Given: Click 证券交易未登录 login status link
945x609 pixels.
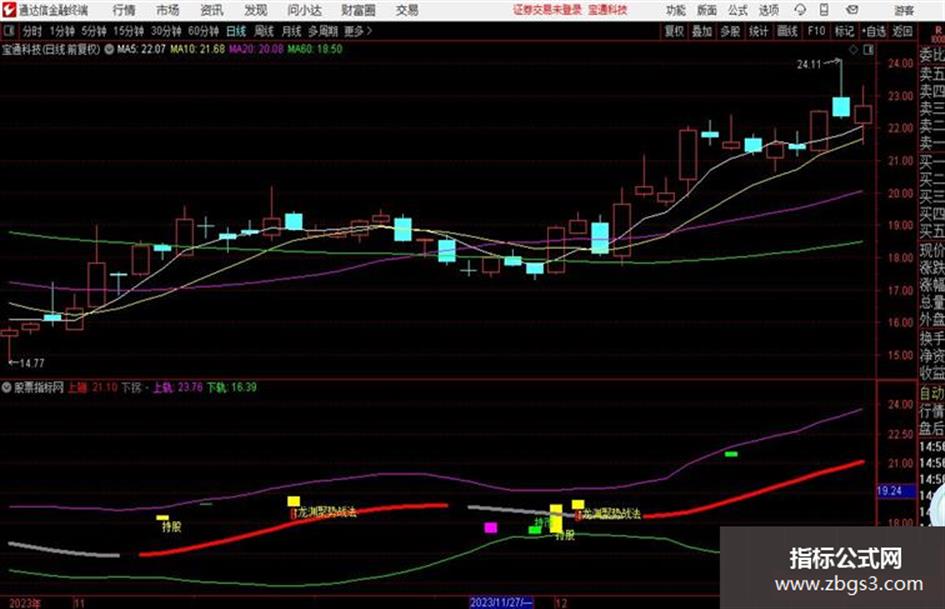Looking at the screenshot, I should coord(547,10).
